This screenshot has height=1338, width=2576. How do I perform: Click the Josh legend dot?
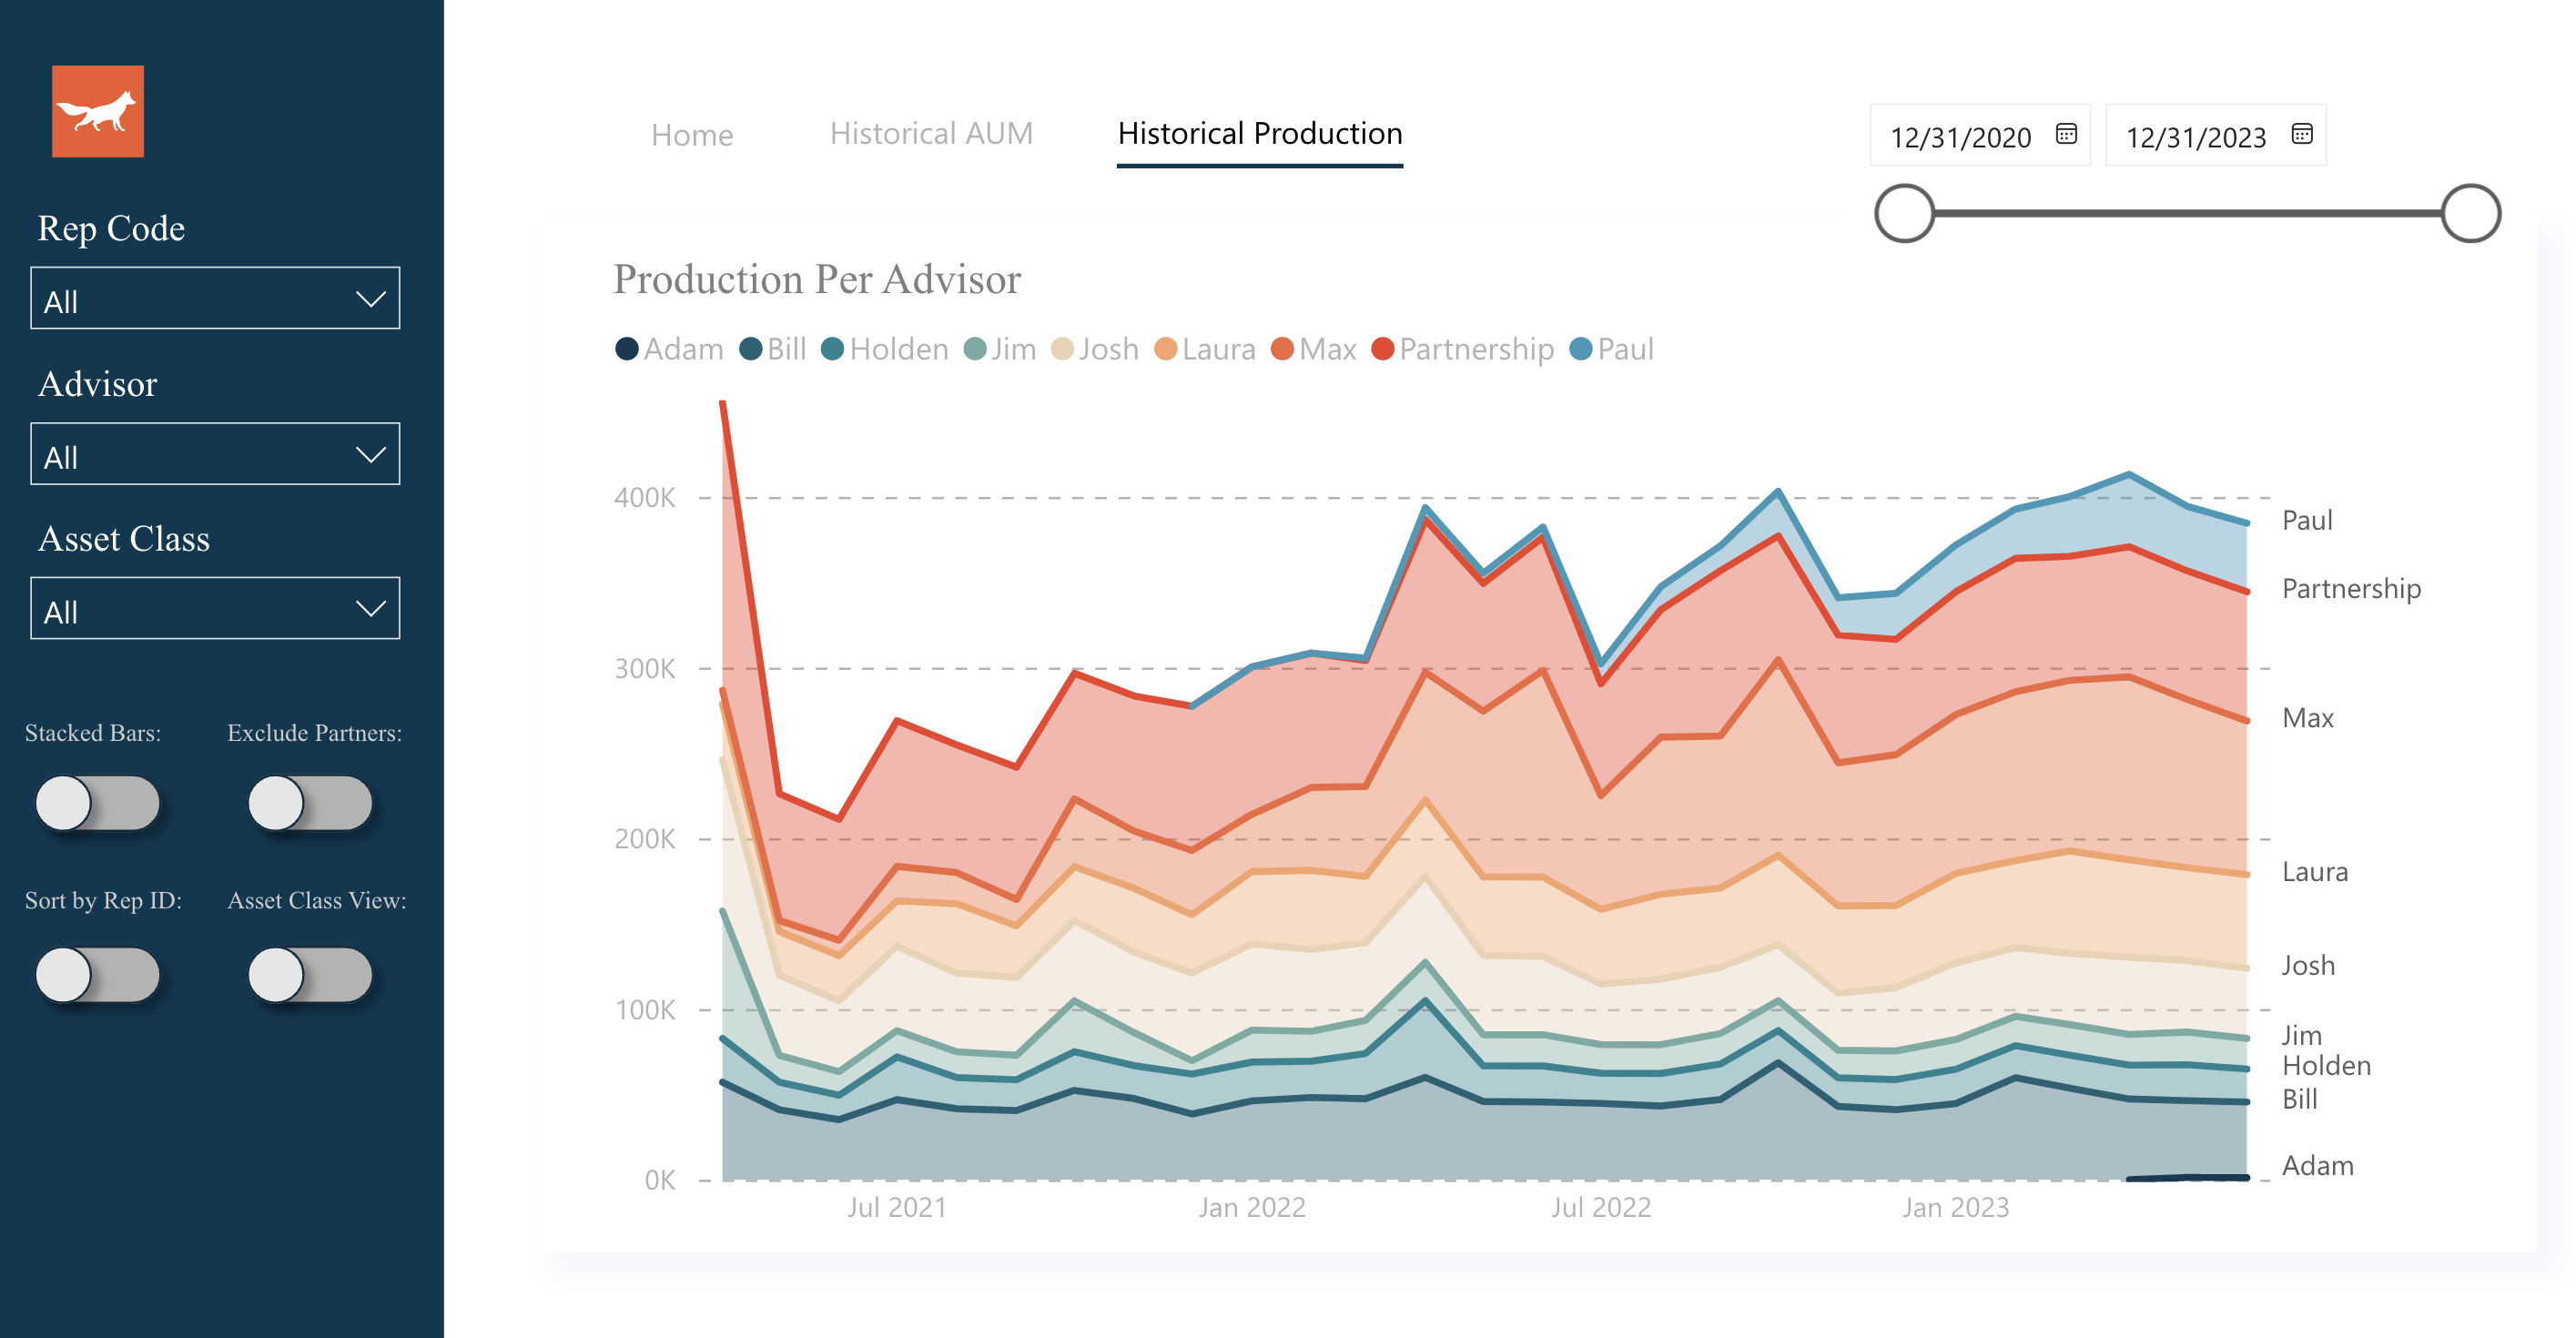point(1062,349)
